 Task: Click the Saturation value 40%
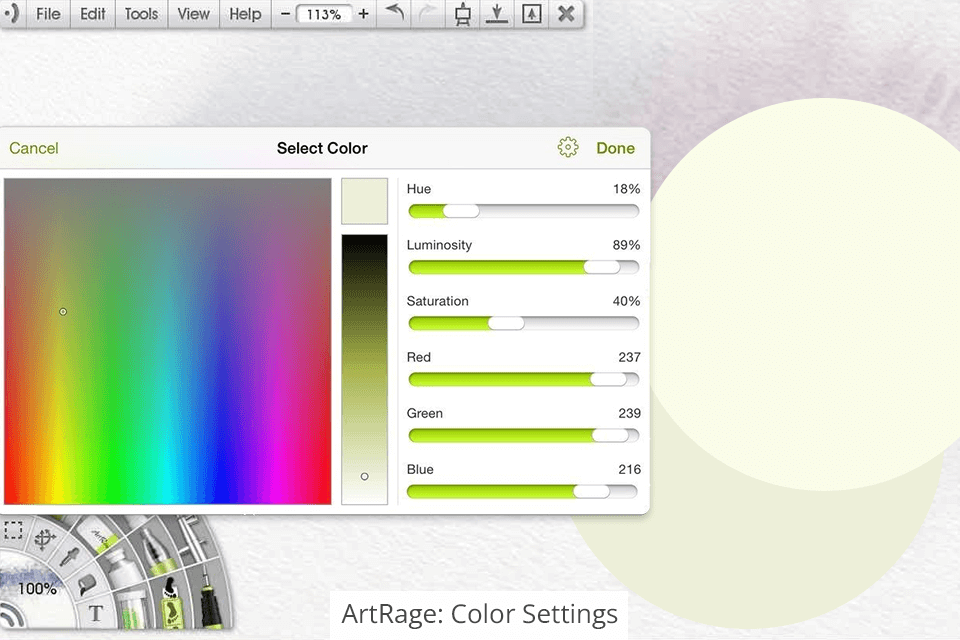626,301
